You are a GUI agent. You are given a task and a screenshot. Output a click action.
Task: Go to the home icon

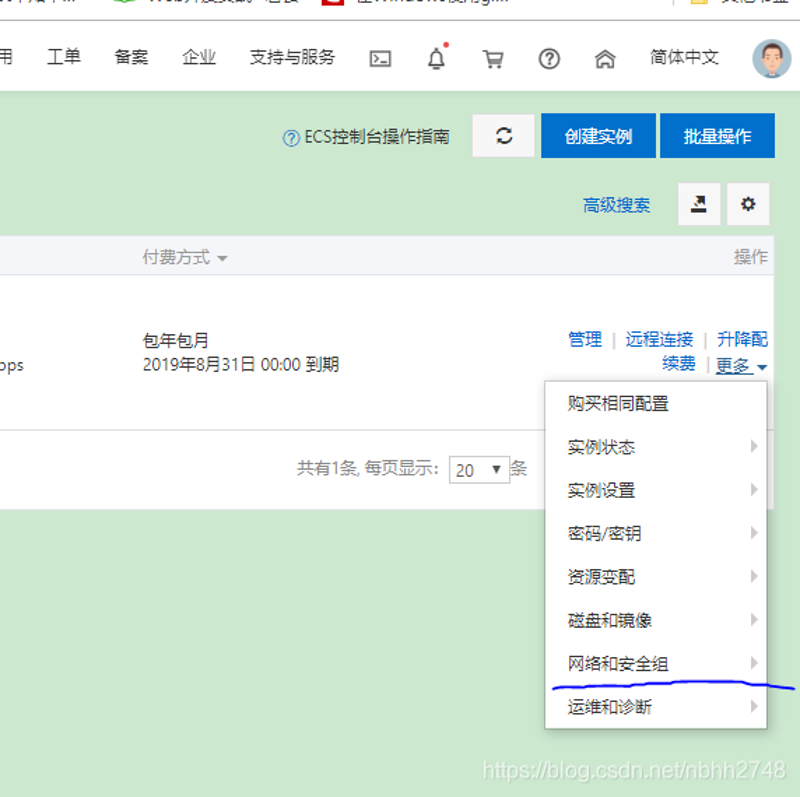pos(605,58)
